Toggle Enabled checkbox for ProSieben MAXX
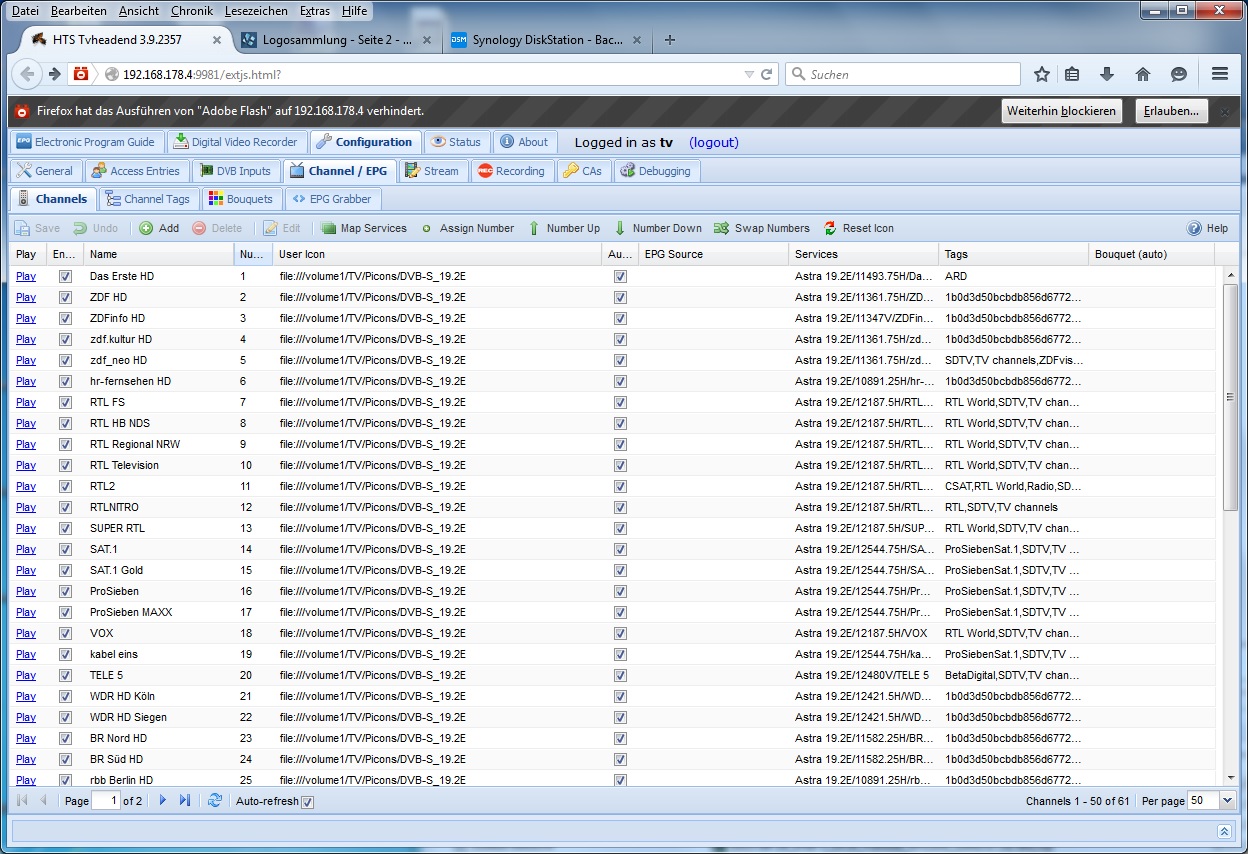 point(65,612)
